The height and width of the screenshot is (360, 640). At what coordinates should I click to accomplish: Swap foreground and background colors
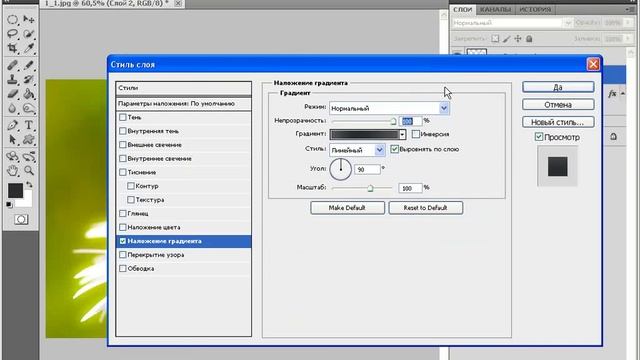click(x=29, y=185)
